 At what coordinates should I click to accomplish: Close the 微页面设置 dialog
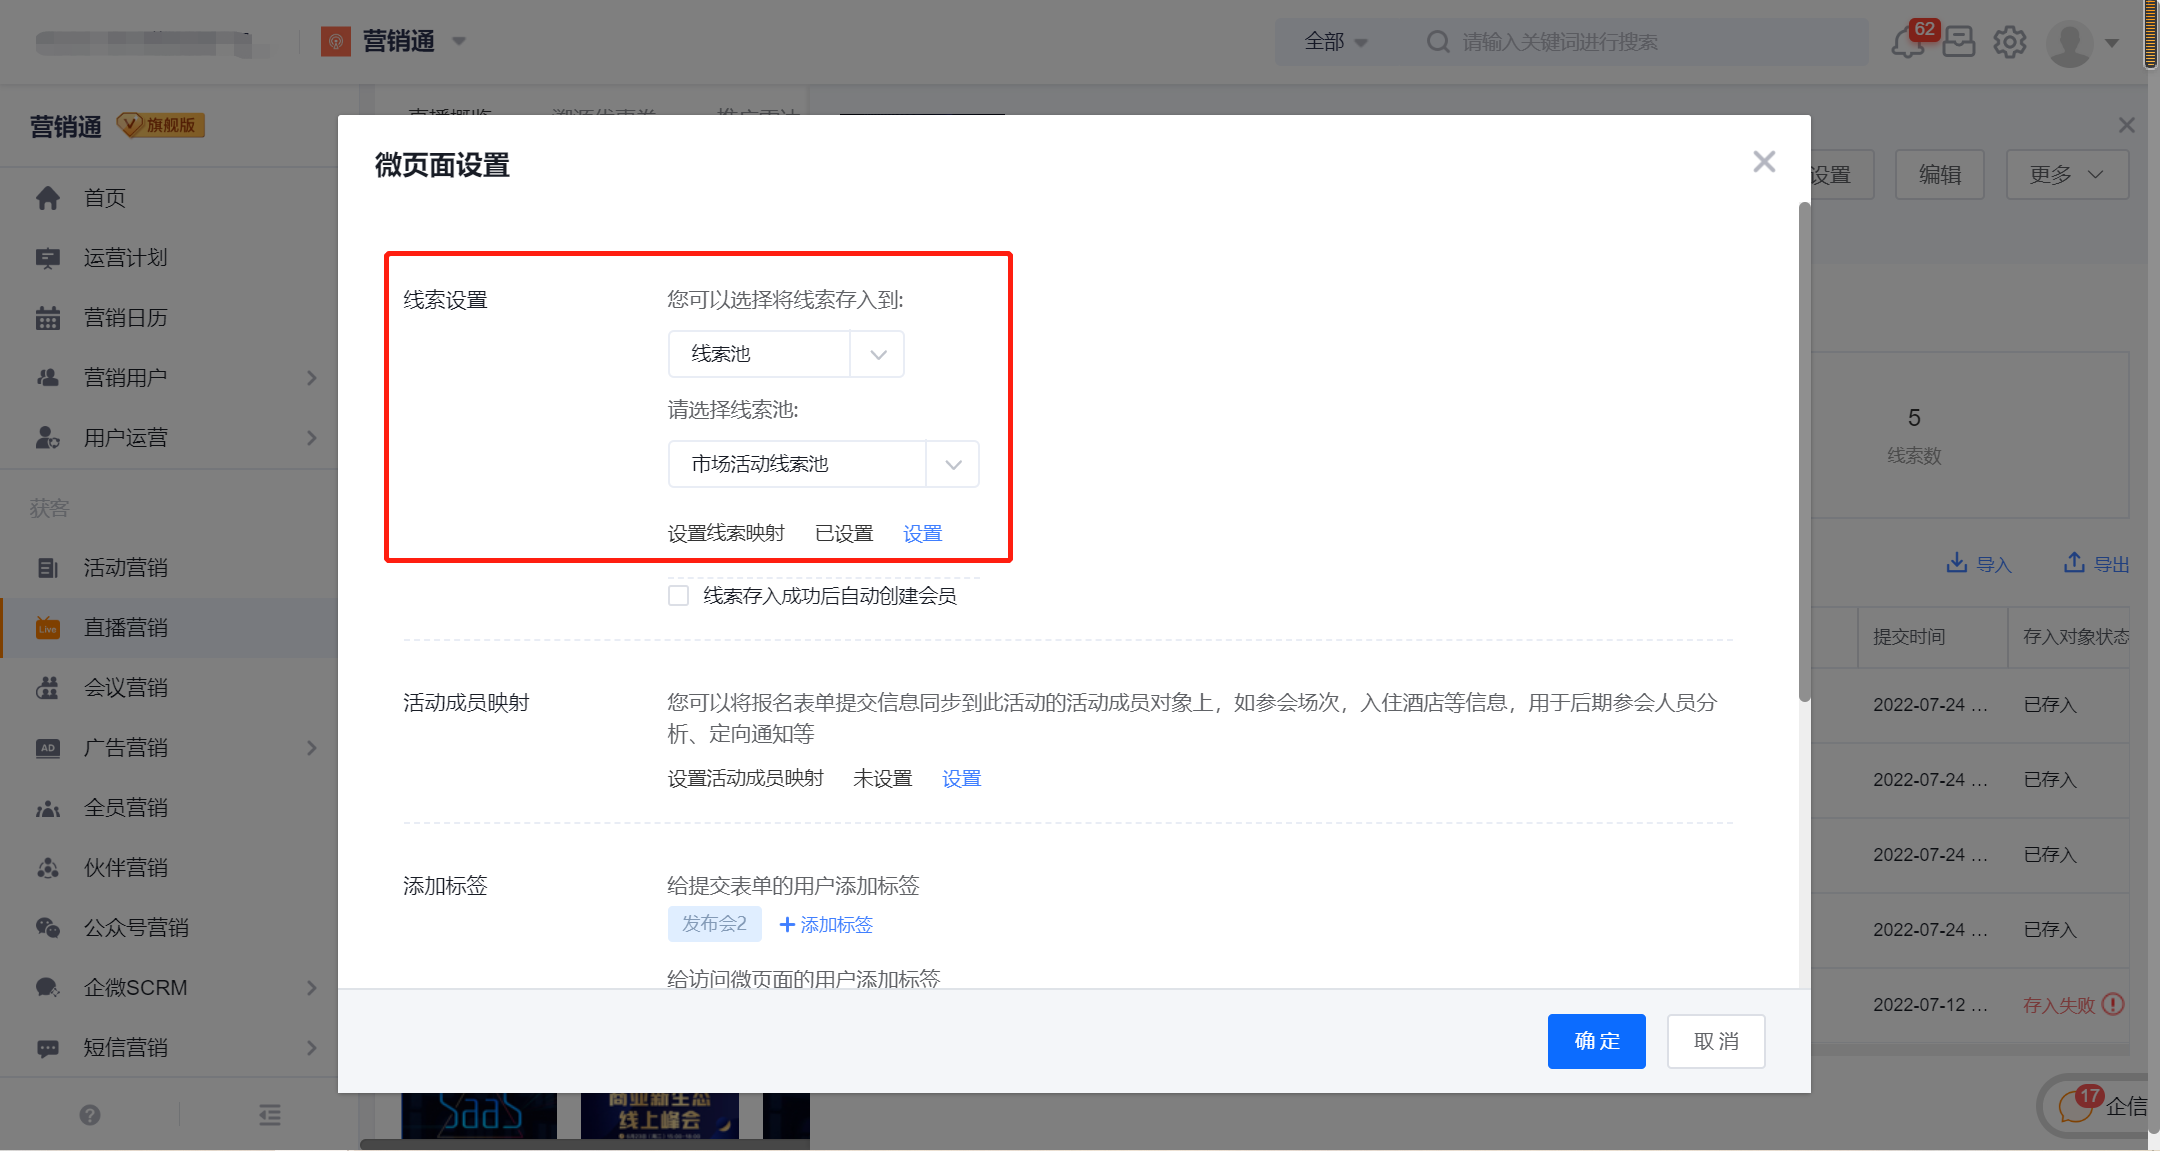tap(1764, 162)
